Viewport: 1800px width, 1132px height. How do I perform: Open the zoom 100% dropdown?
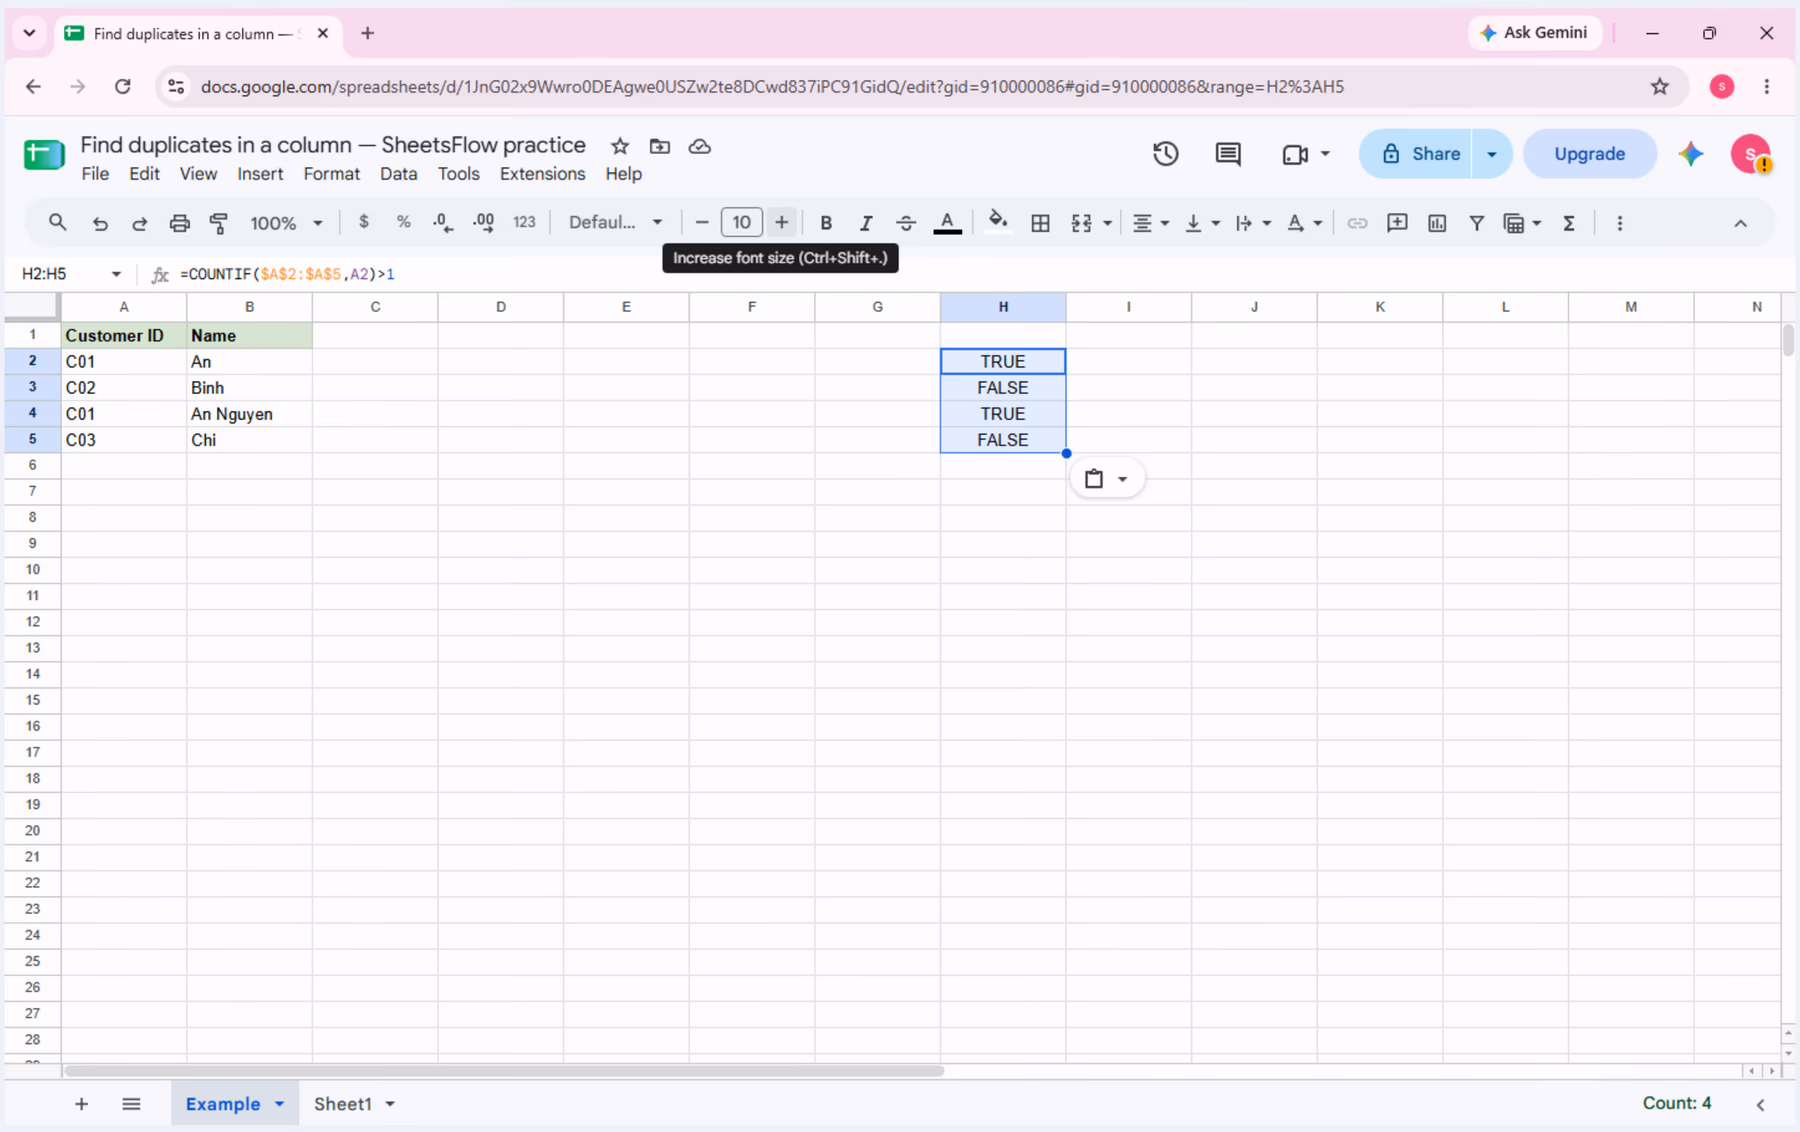(x=286, y=223)
